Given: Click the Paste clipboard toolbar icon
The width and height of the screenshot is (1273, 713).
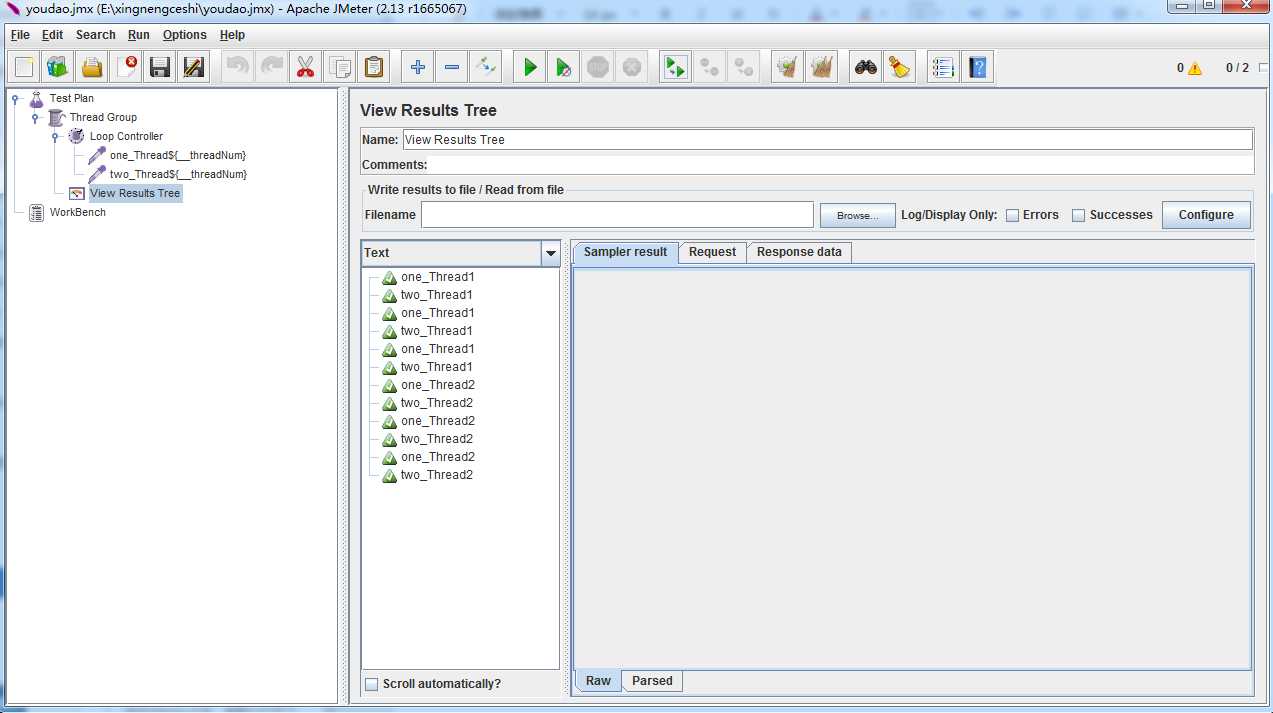Looking at the screenshot, I should [374, 68].
